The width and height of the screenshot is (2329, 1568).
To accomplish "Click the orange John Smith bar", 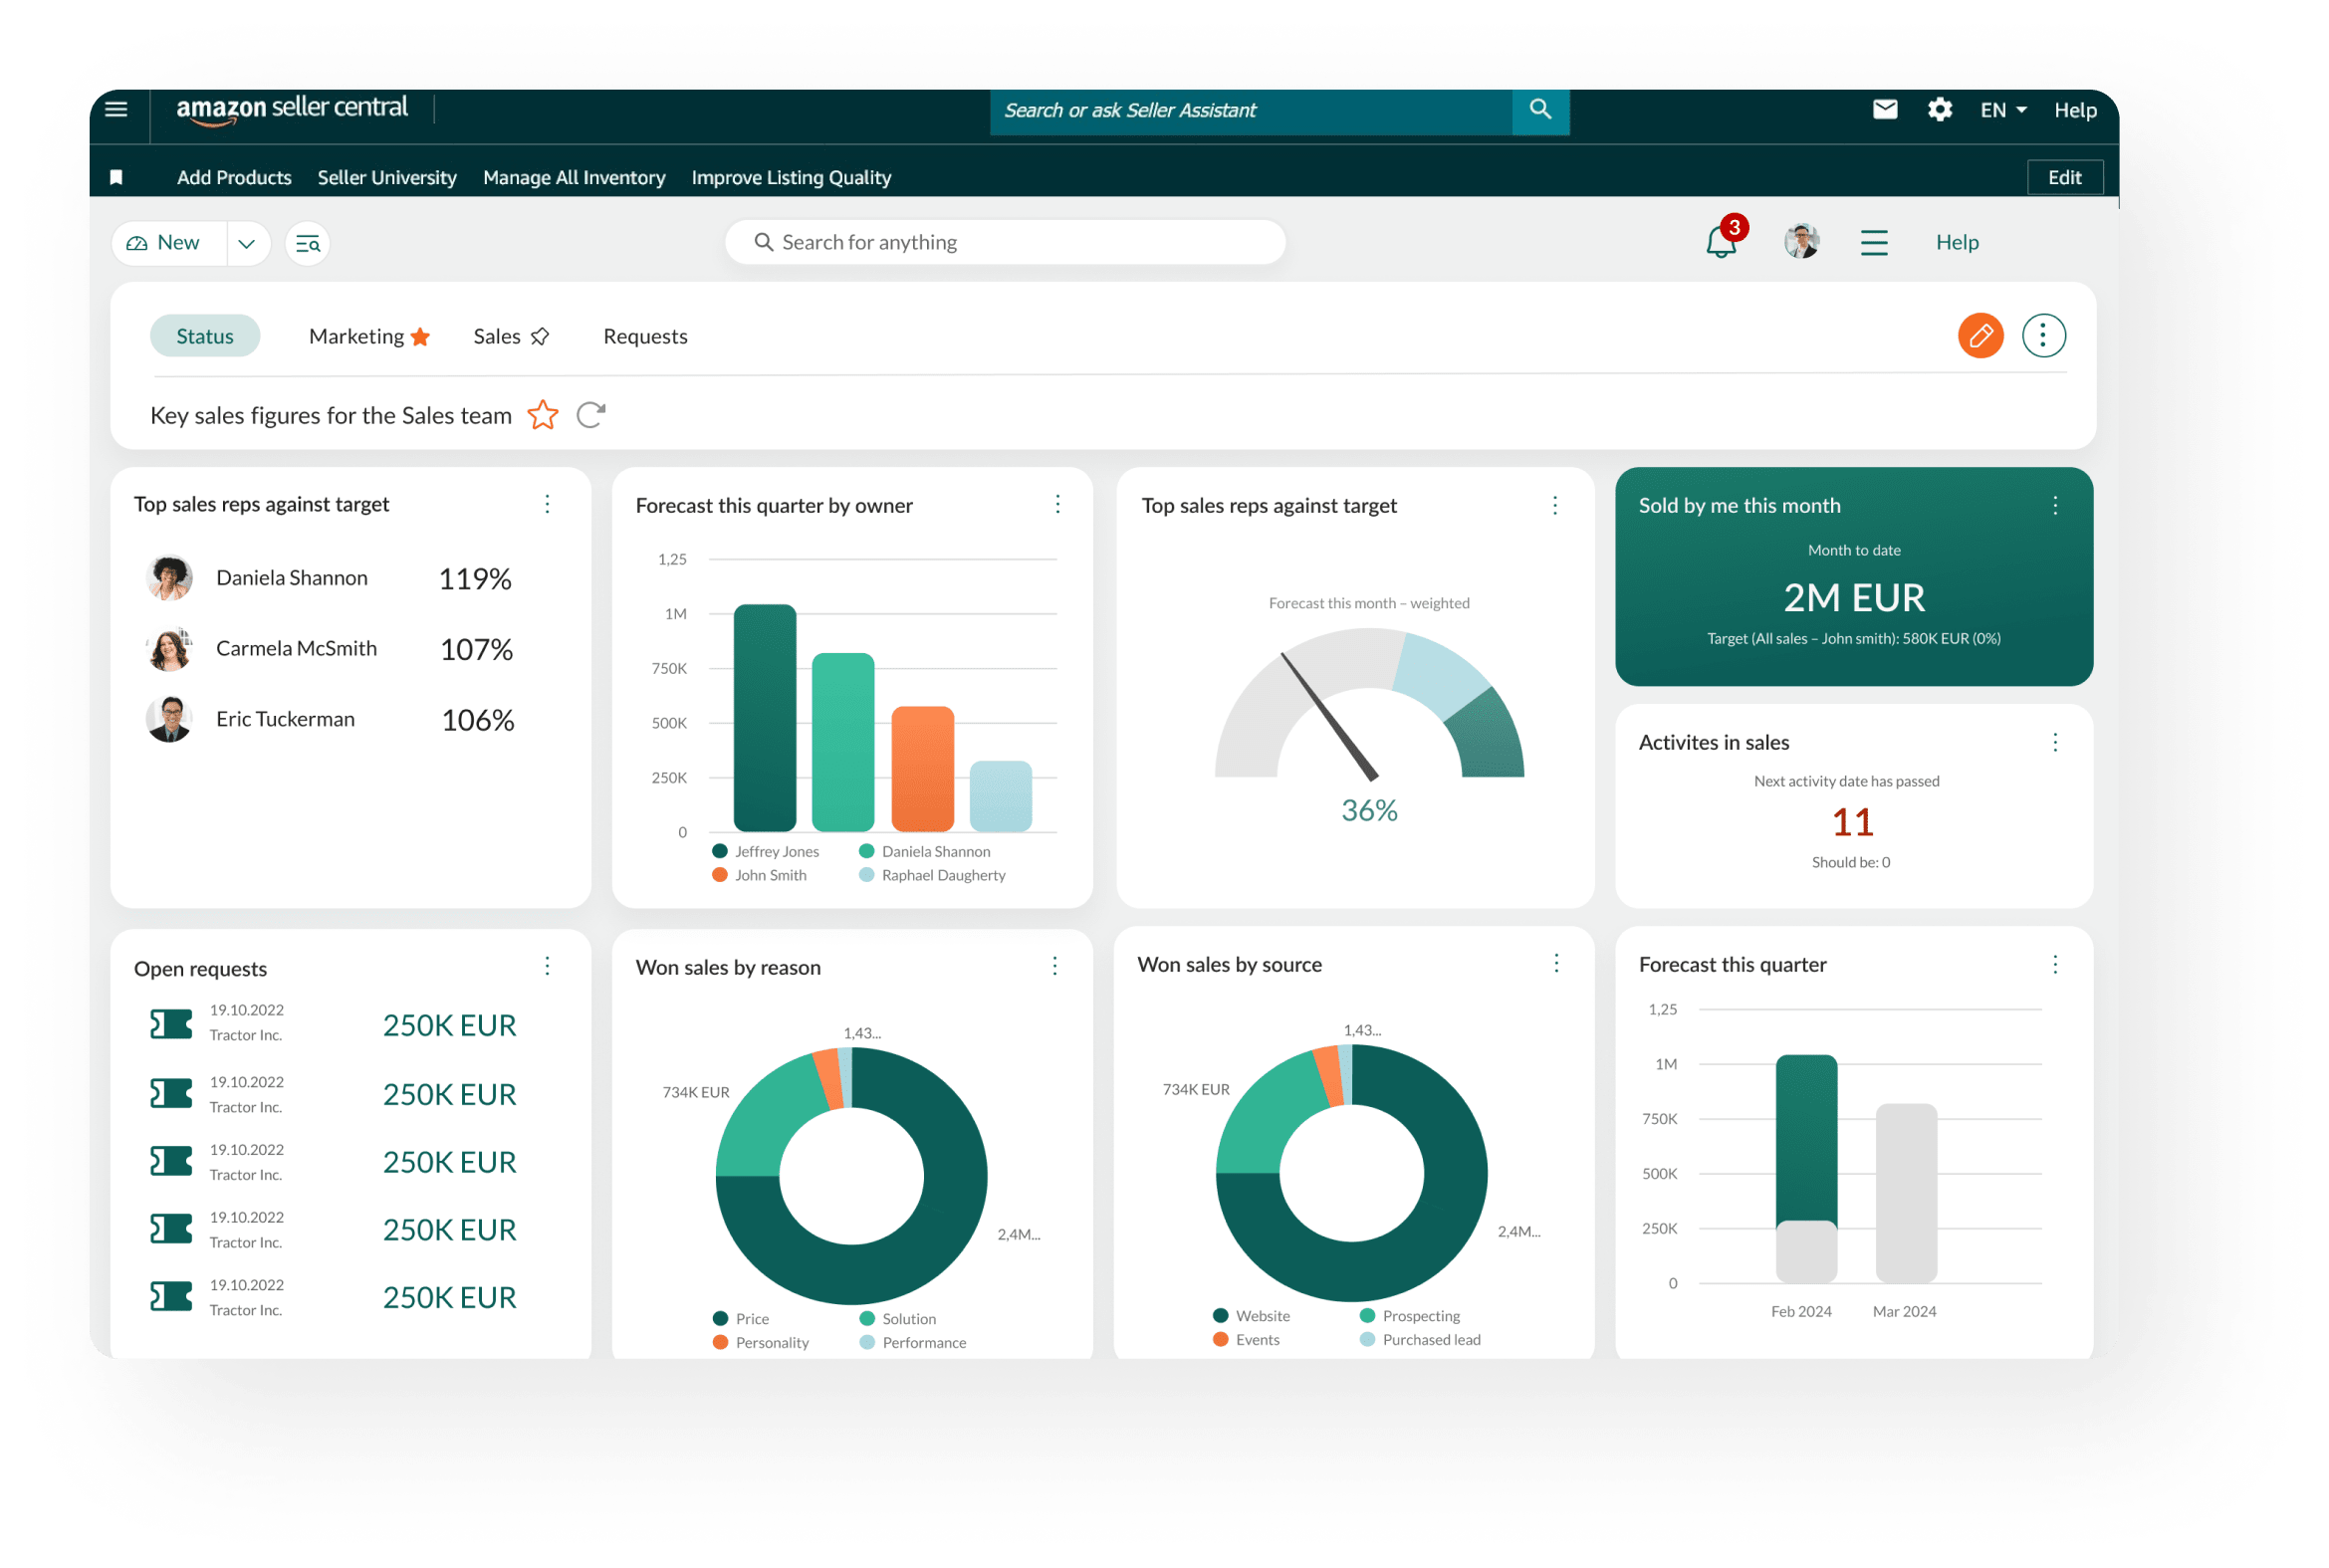I will (922, 769).
